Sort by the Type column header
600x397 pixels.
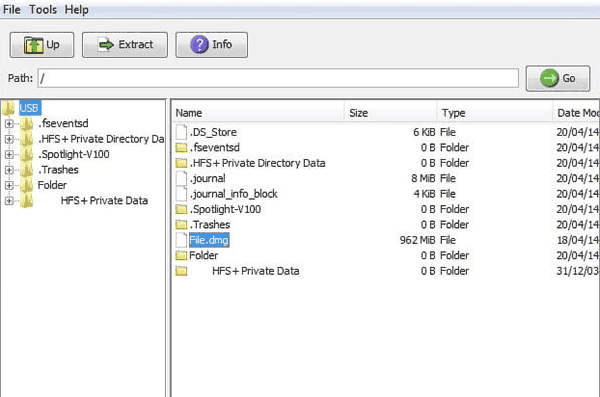tap(495, 113)
